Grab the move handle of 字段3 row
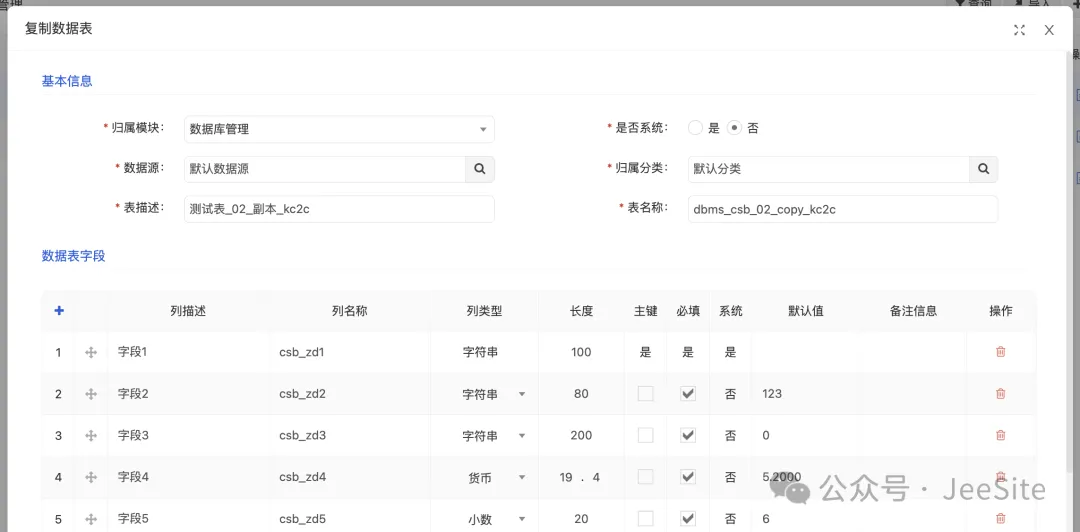This screenshot has height=532, width=1080. (x=90, y=436)
